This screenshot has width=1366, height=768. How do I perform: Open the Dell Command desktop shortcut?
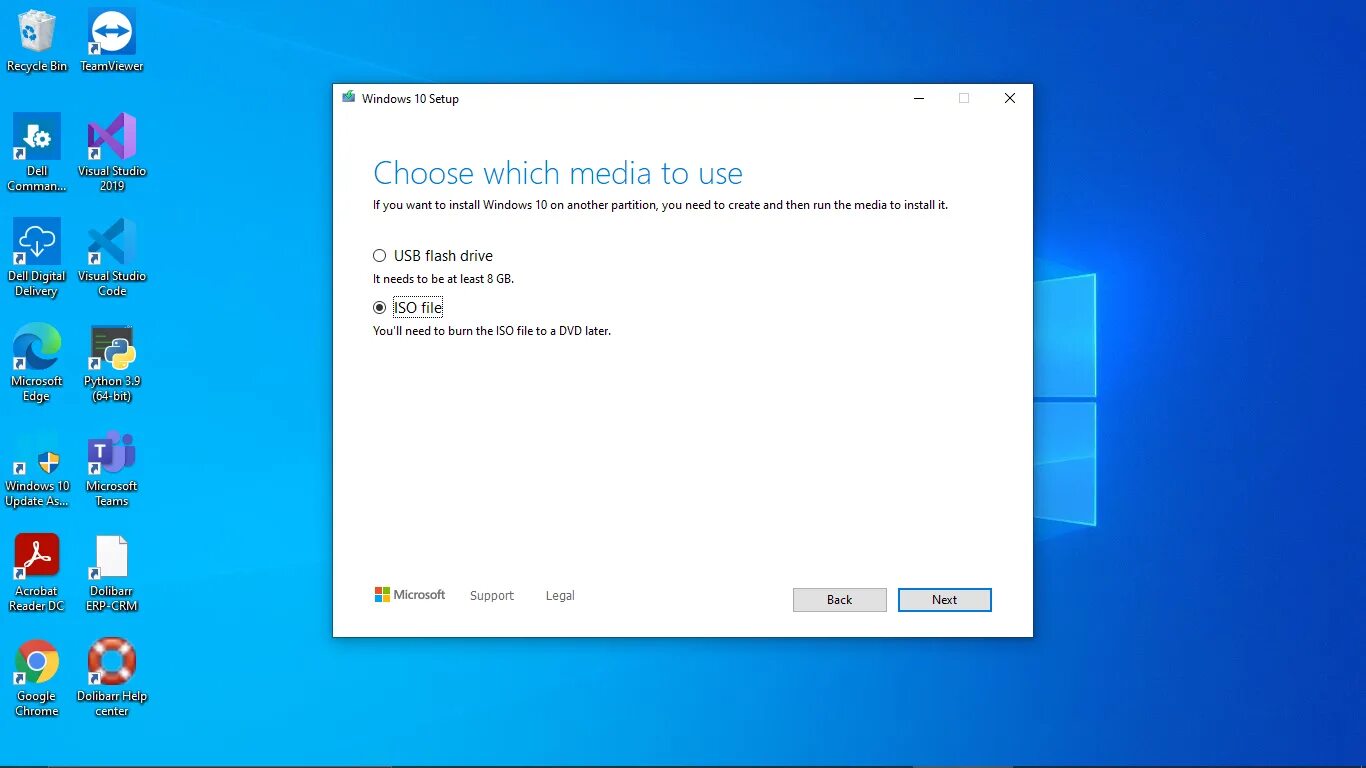pyautogui.click(x=37, y=153)
